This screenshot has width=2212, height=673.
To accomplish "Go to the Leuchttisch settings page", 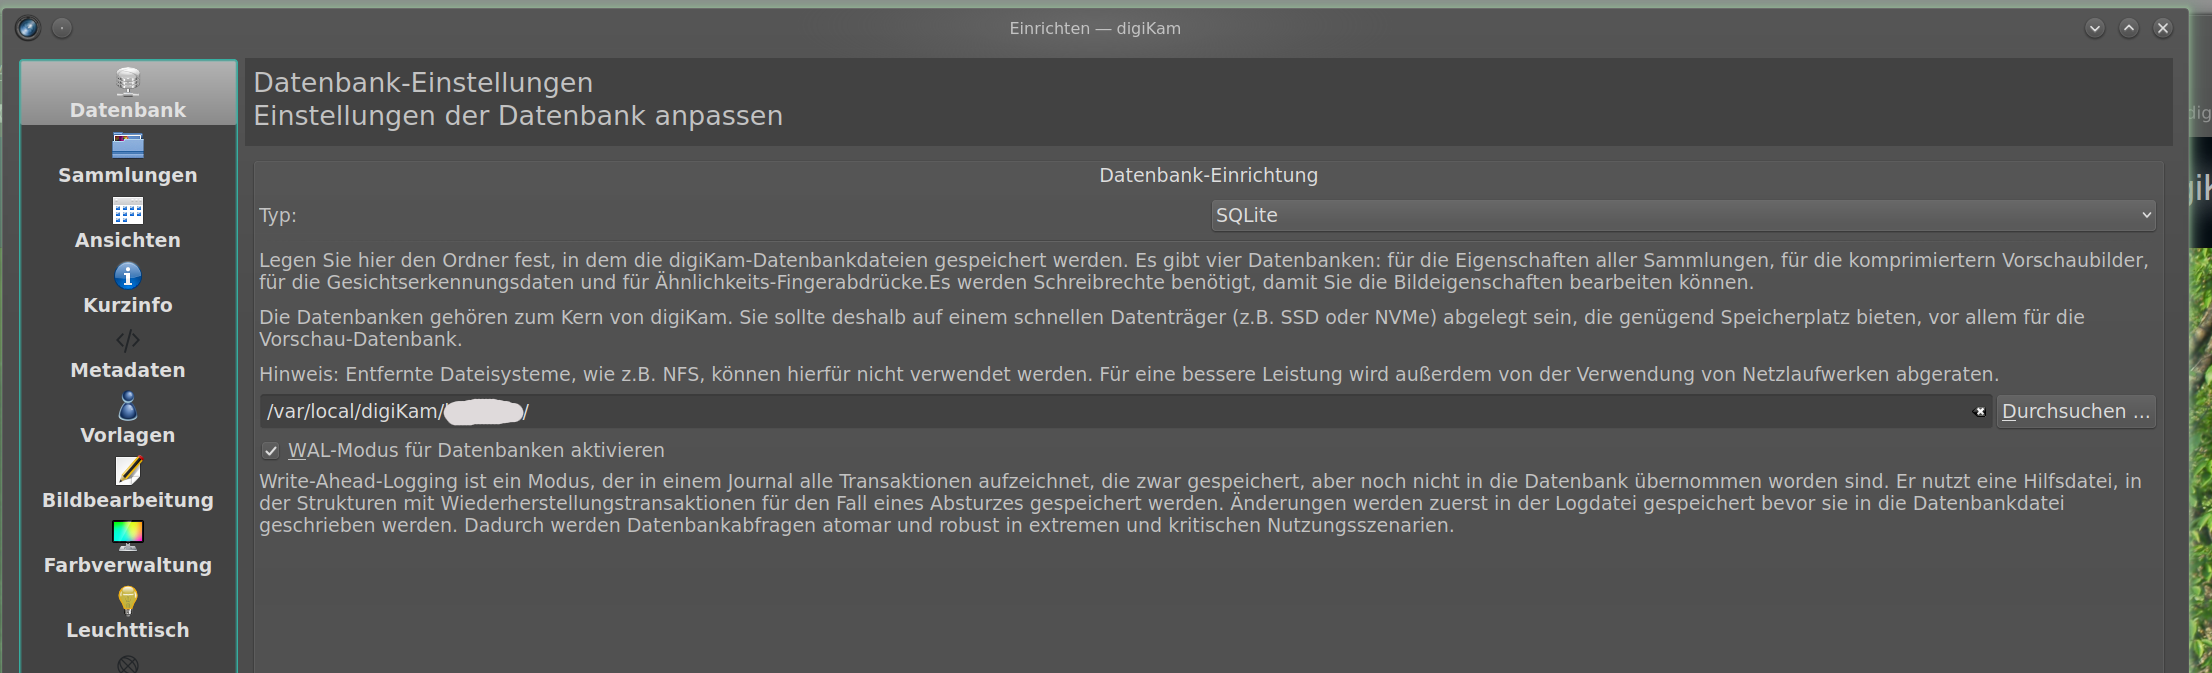I will (x=128, y=613).
